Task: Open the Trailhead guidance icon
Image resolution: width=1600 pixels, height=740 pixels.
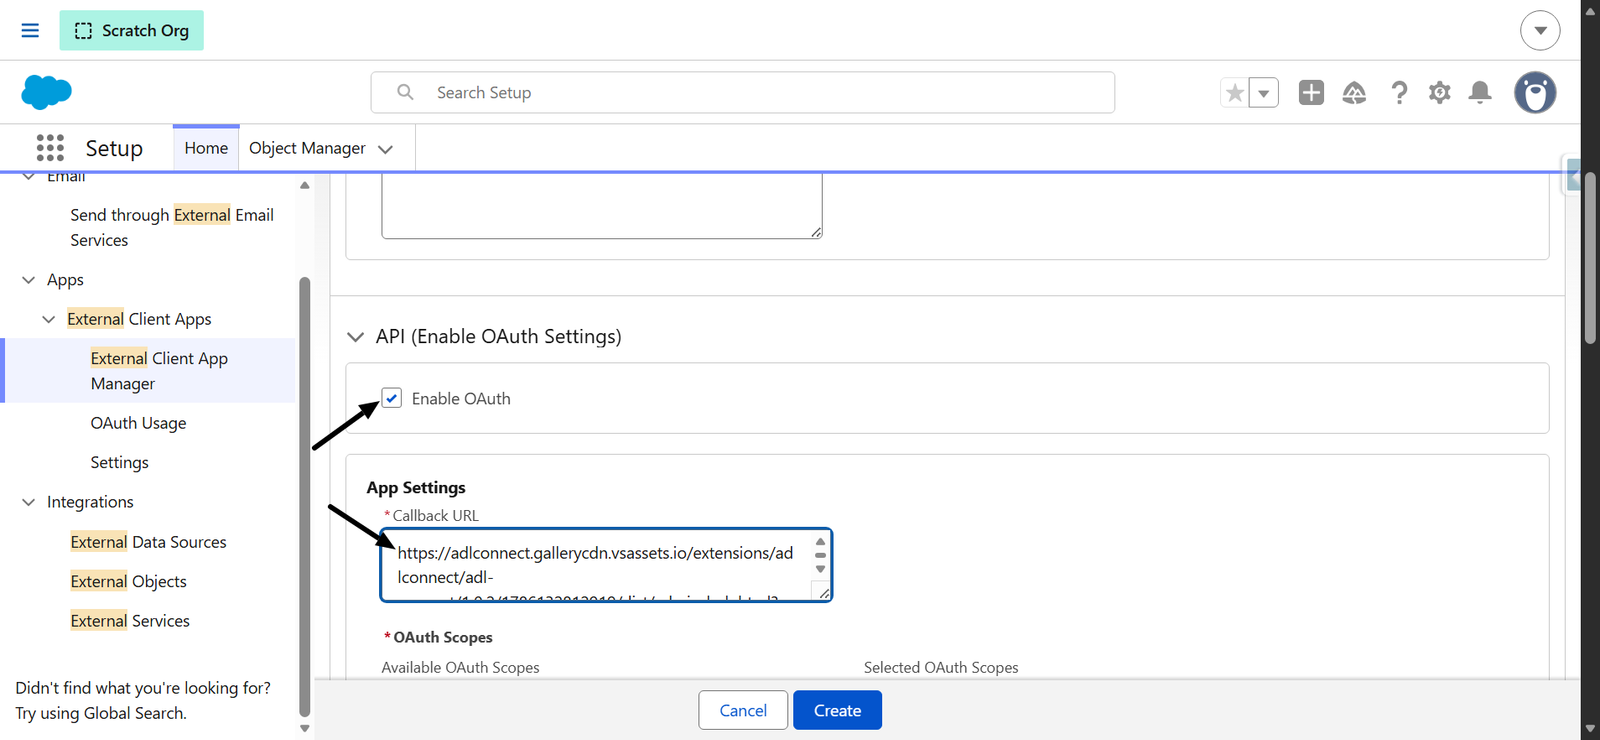Action: [1354, 93]
